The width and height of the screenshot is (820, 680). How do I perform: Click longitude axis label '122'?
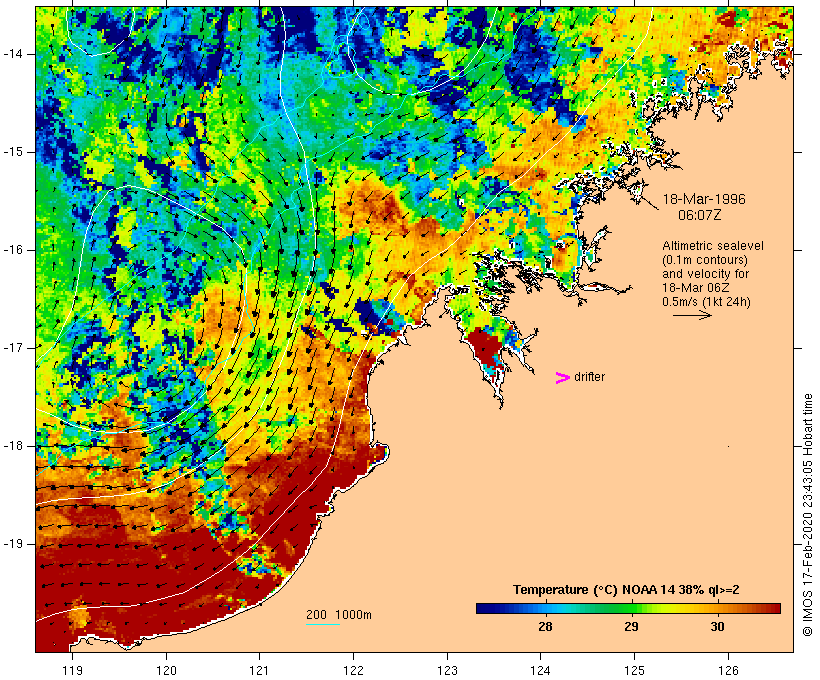(354, 670)
